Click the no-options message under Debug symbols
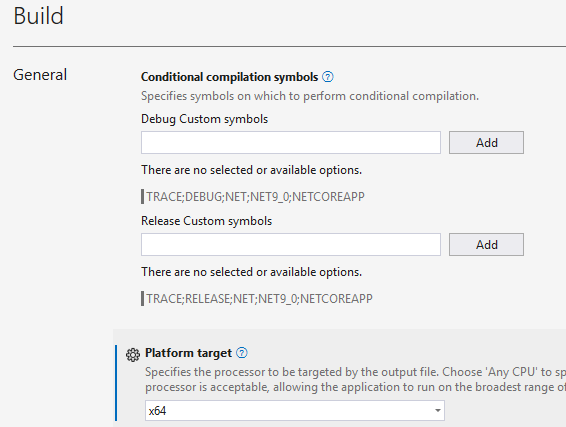This screenshot has width=566, height=427. coord(252,170)
